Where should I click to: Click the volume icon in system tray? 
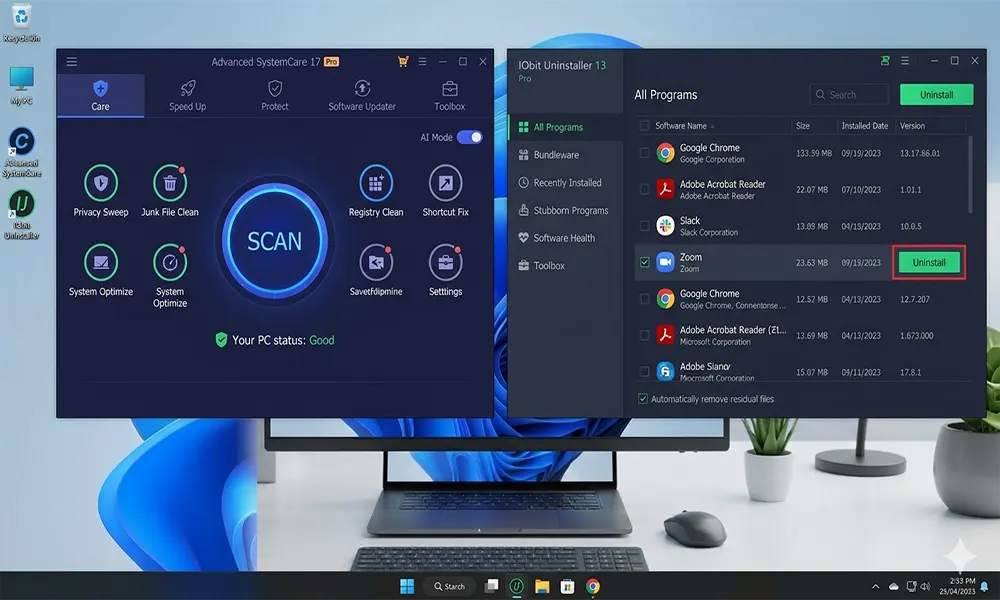925,586
